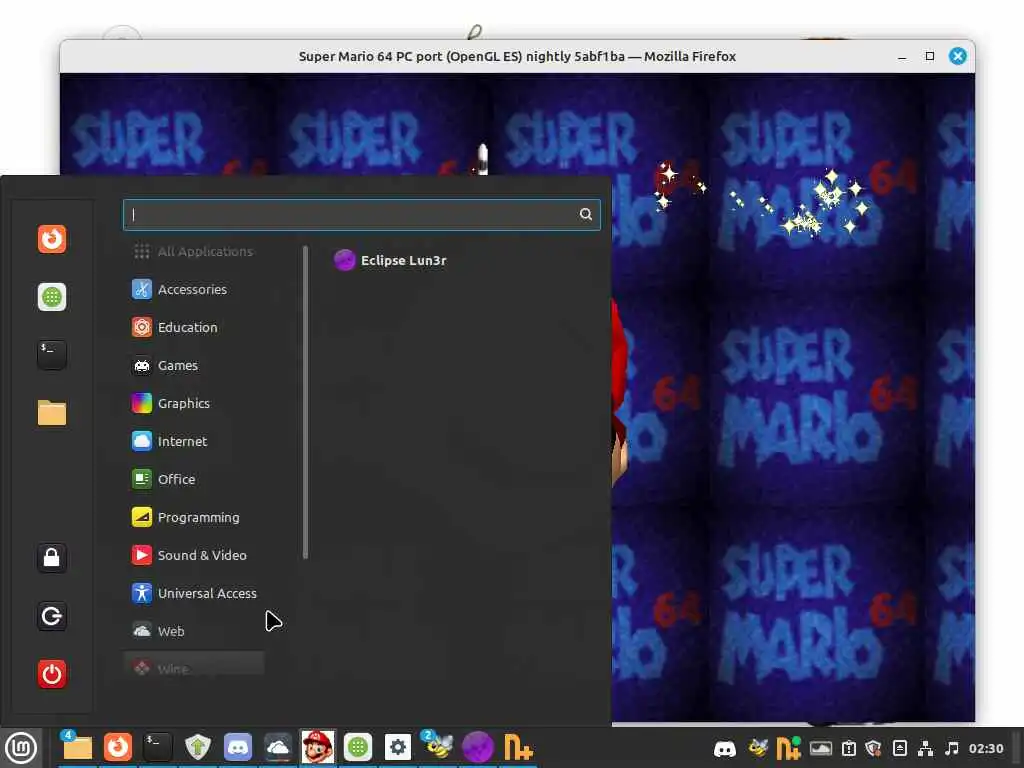Launch Terminal from menu favorites sidebar
Screen dimensions: 1024x768
tap(52, 355)
